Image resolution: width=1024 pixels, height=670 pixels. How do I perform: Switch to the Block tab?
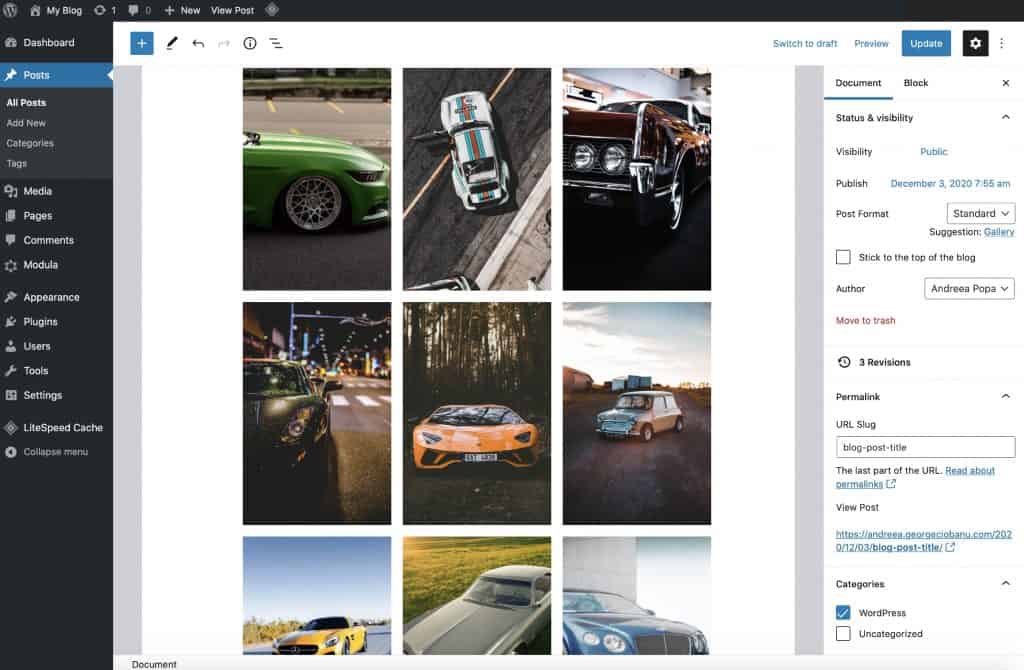pyautogui.click(x=916, y=83)
